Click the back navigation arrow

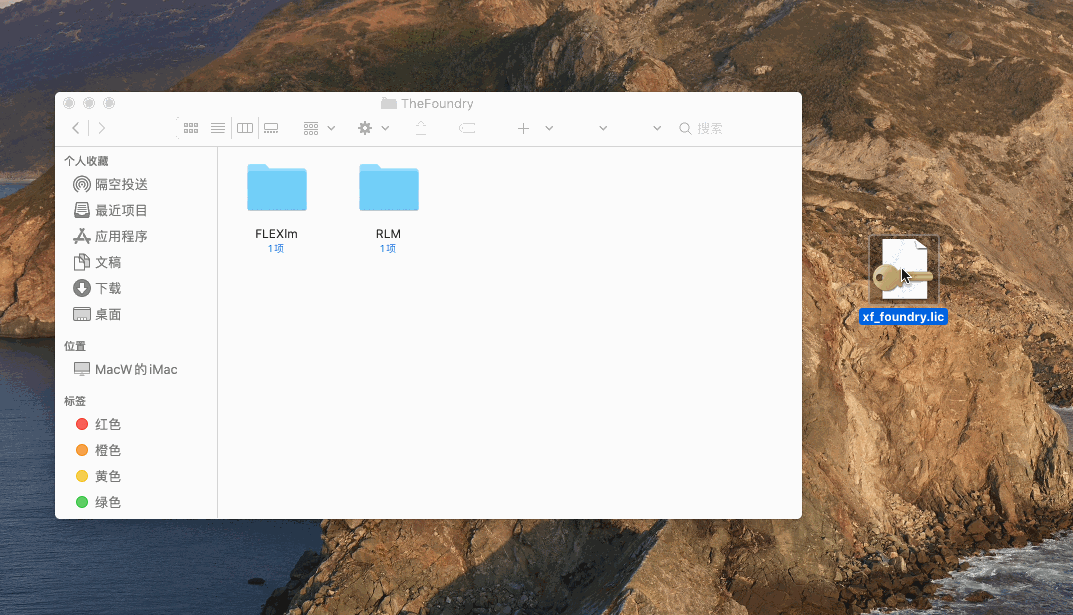click(76, 128)
